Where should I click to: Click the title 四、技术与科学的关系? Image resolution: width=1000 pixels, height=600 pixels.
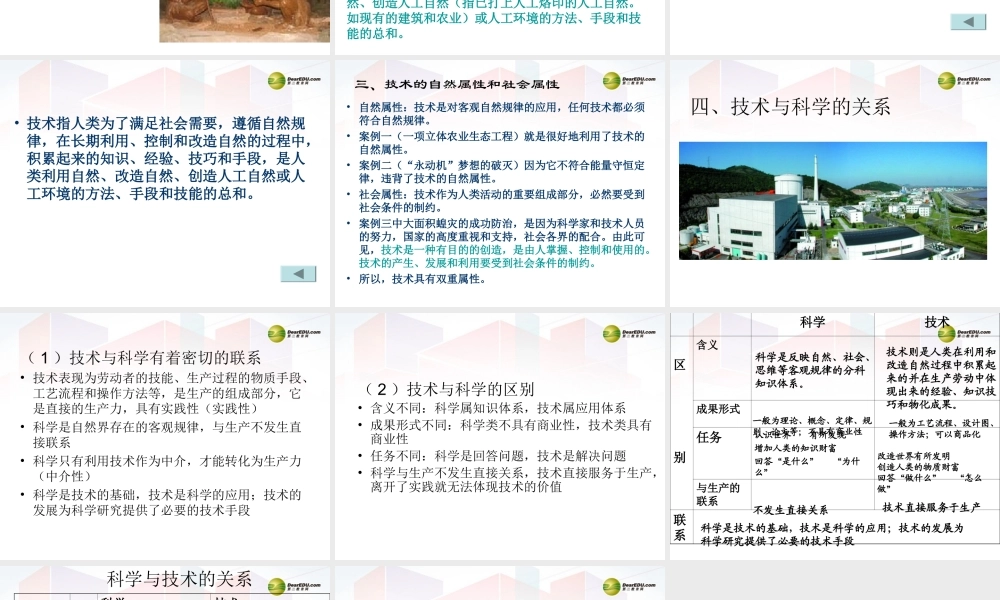790,106
